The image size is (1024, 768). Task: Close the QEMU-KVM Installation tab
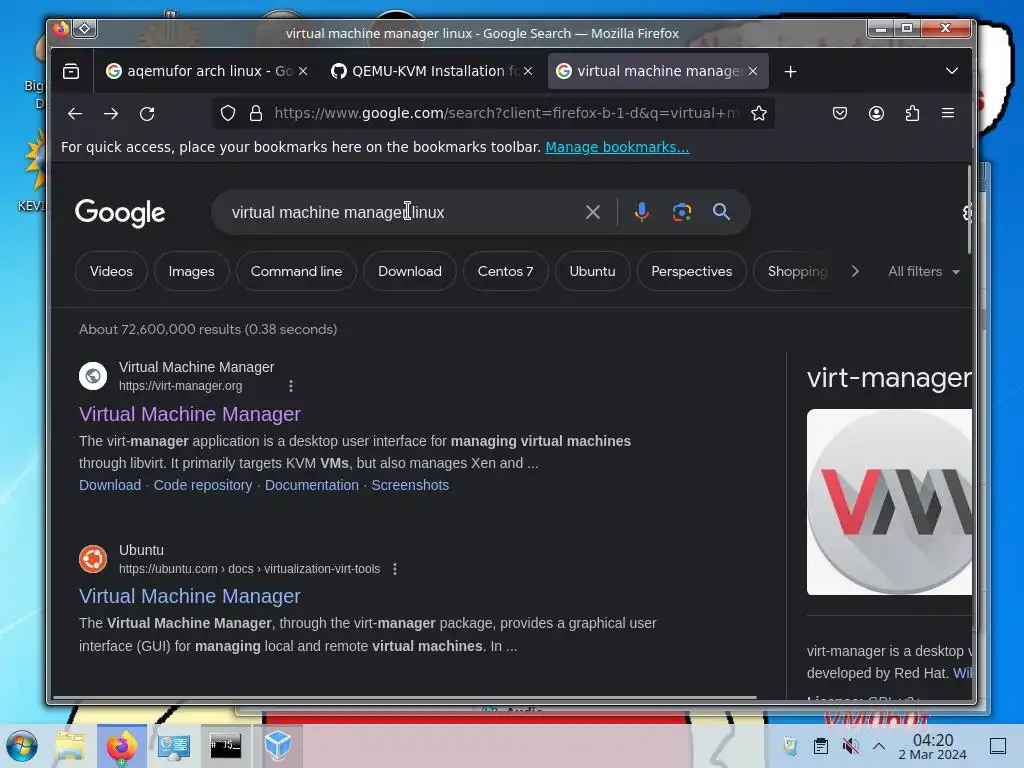(x=528, y=71)
